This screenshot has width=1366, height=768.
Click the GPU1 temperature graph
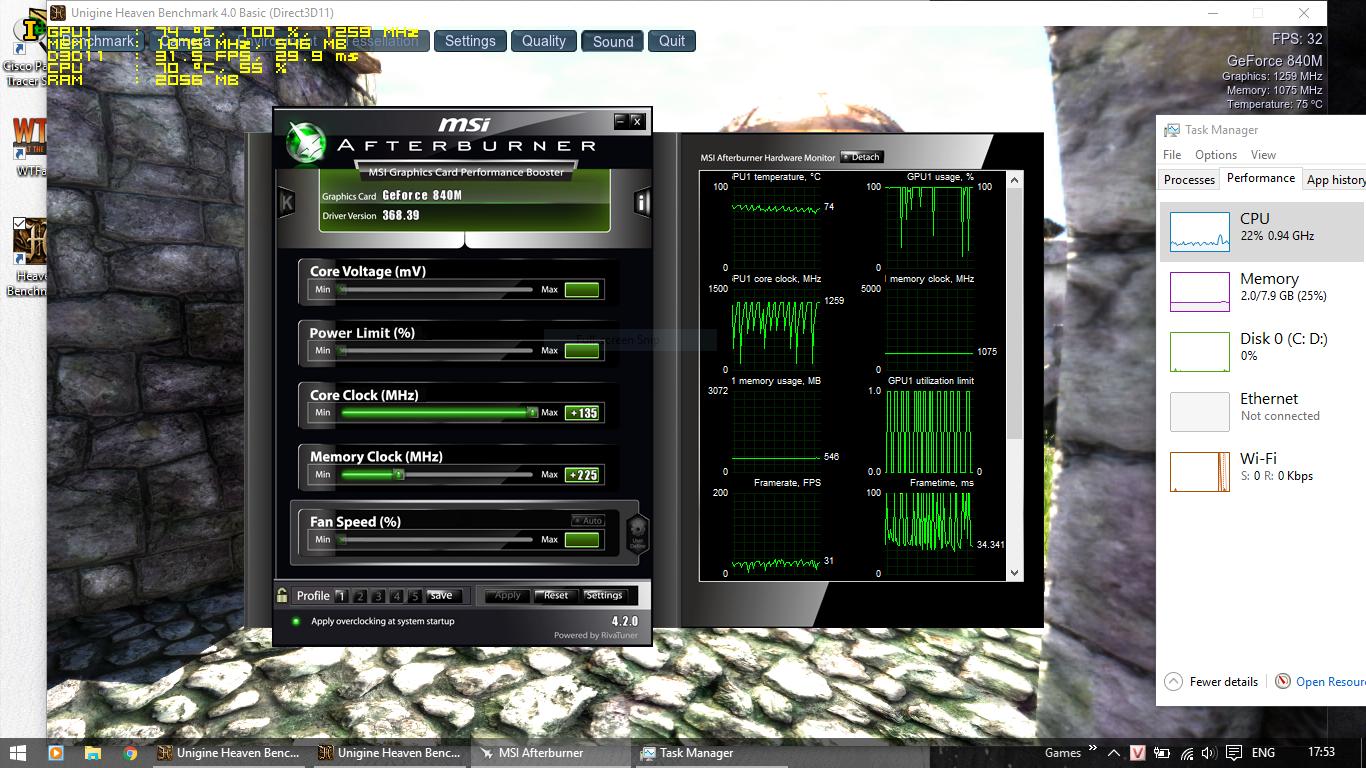[x=775, y=227]
